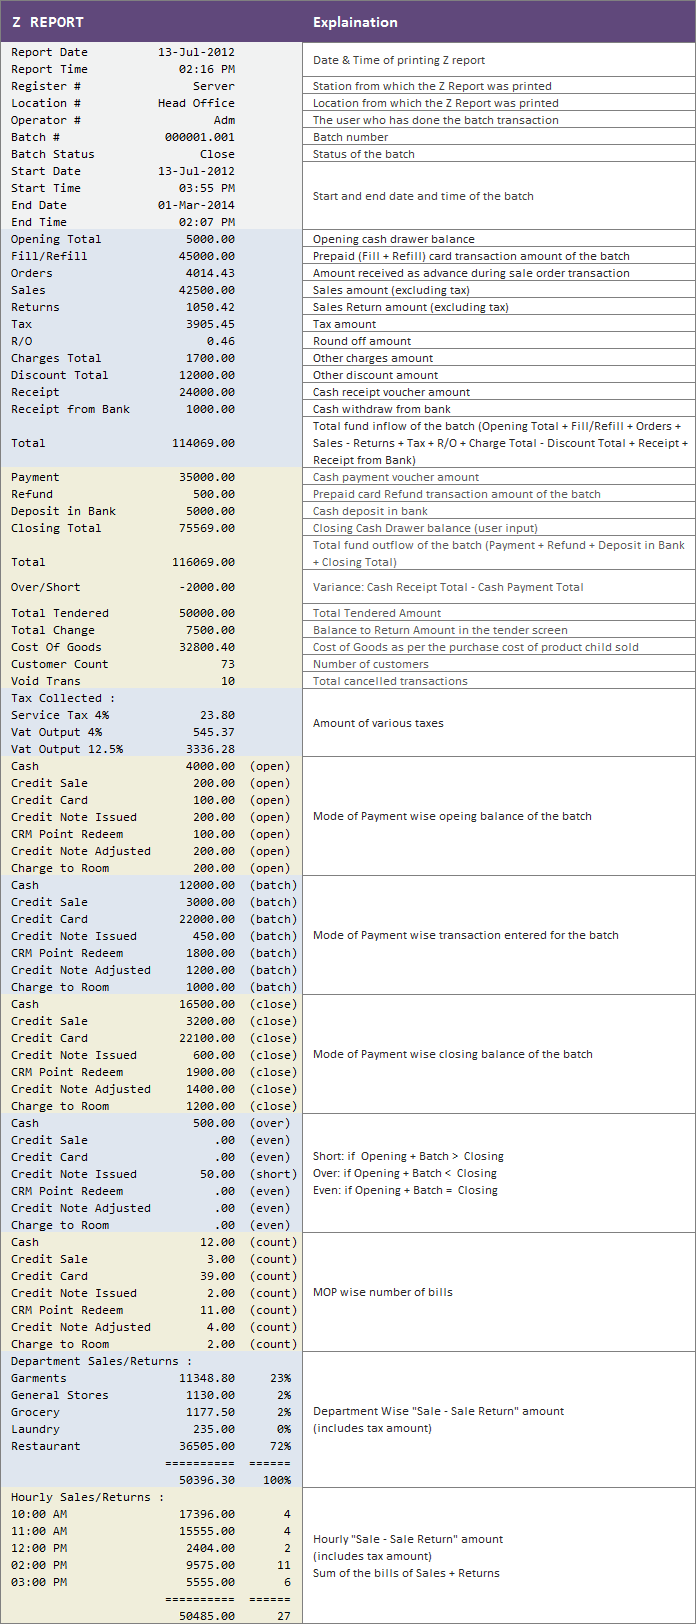The width and height of the screenshot is (696, 1624).
Task: Click the Z REPORT header title
Action: (47, 22)
